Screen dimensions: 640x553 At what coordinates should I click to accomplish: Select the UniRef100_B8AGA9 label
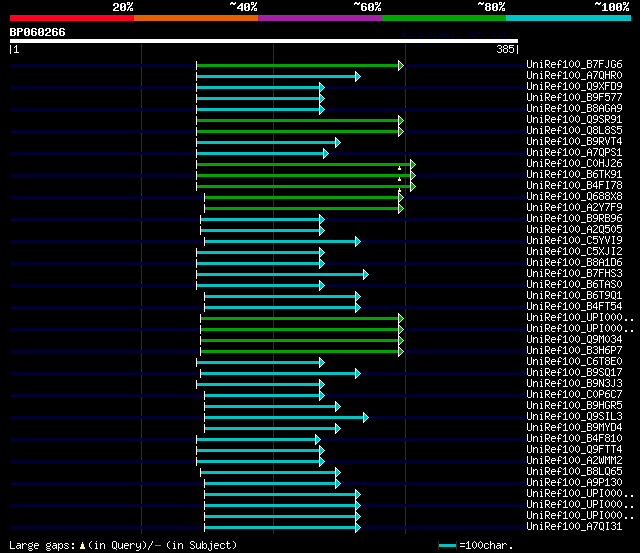tap(574, 109)
